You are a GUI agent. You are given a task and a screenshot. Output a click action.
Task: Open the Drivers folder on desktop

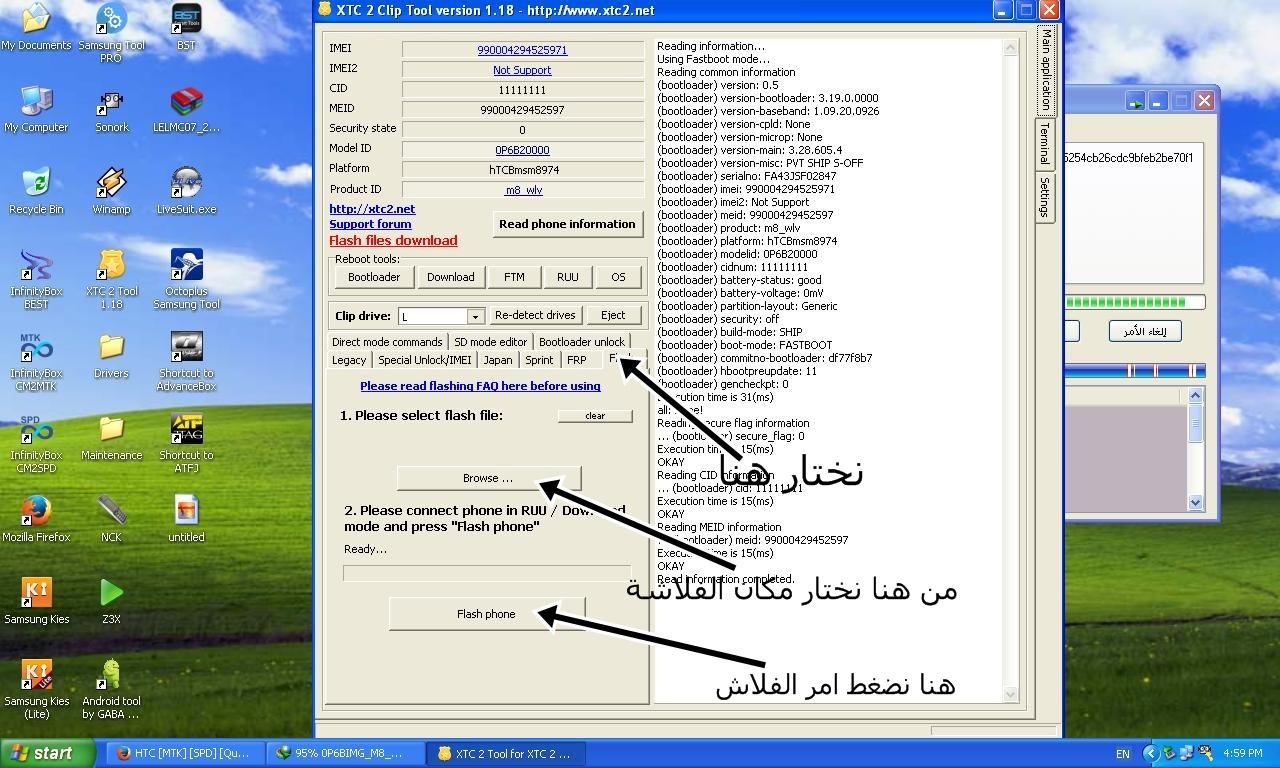click(111, 355)
